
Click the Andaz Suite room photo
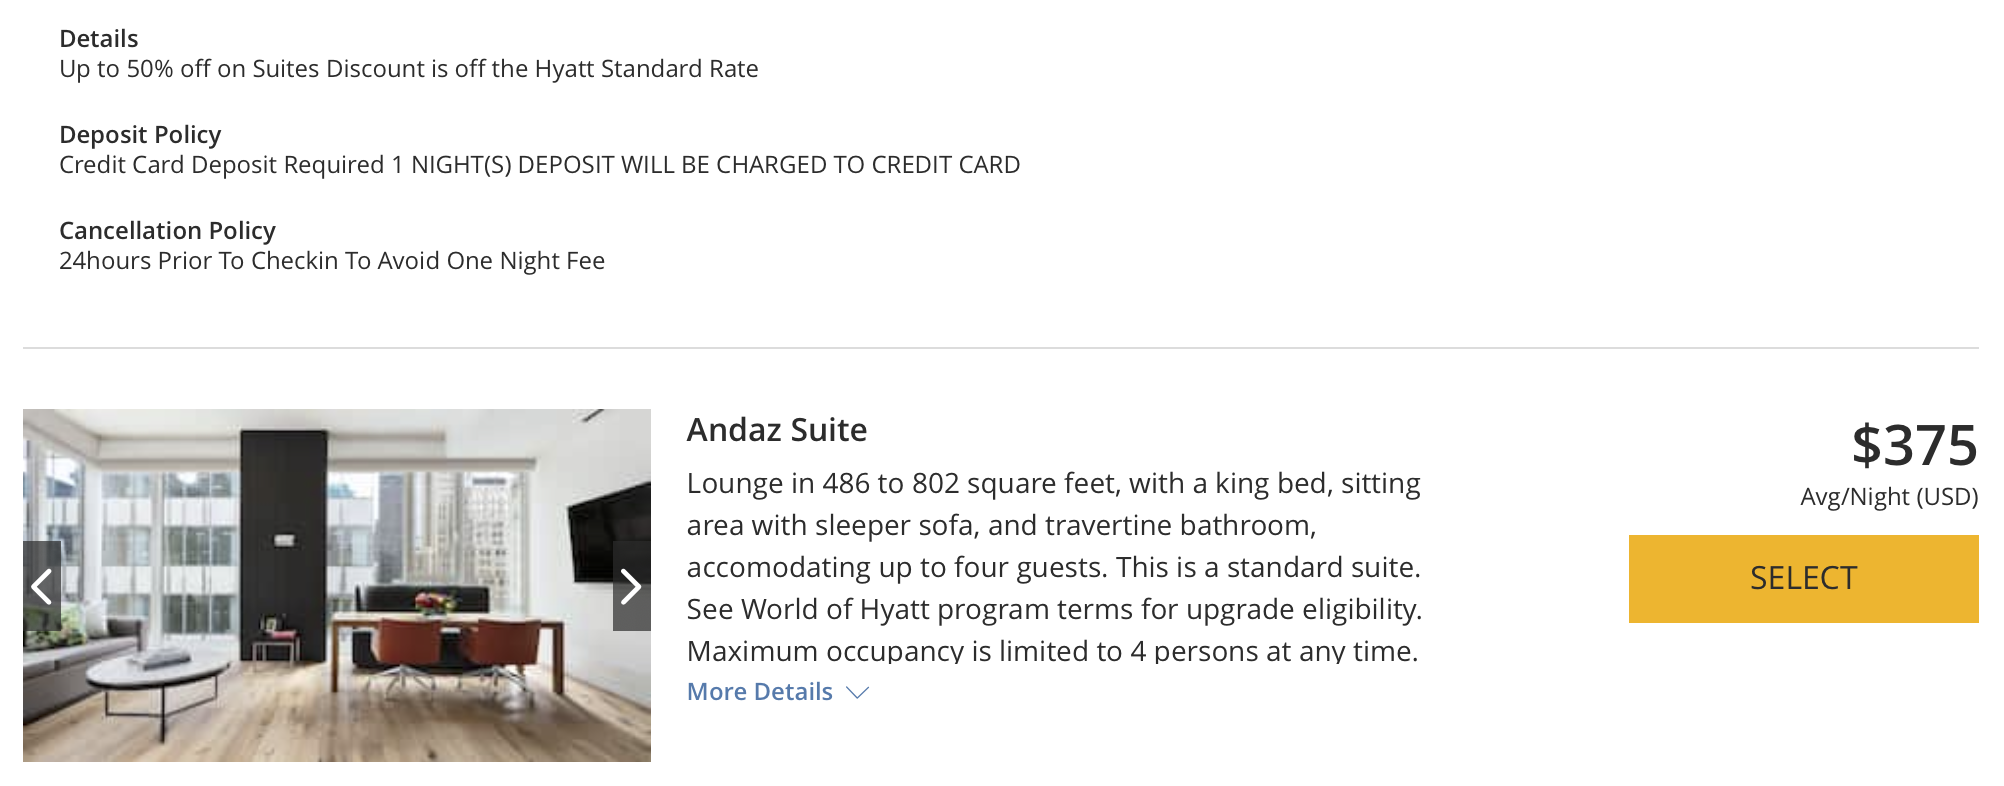337,585
